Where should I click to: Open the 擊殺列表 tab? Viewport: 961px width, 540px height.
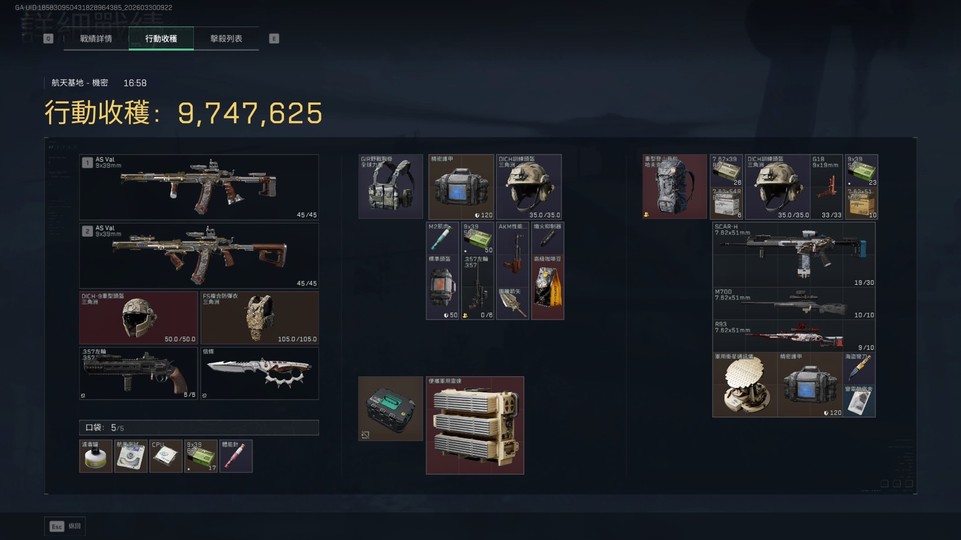click(x=226, y=39)
